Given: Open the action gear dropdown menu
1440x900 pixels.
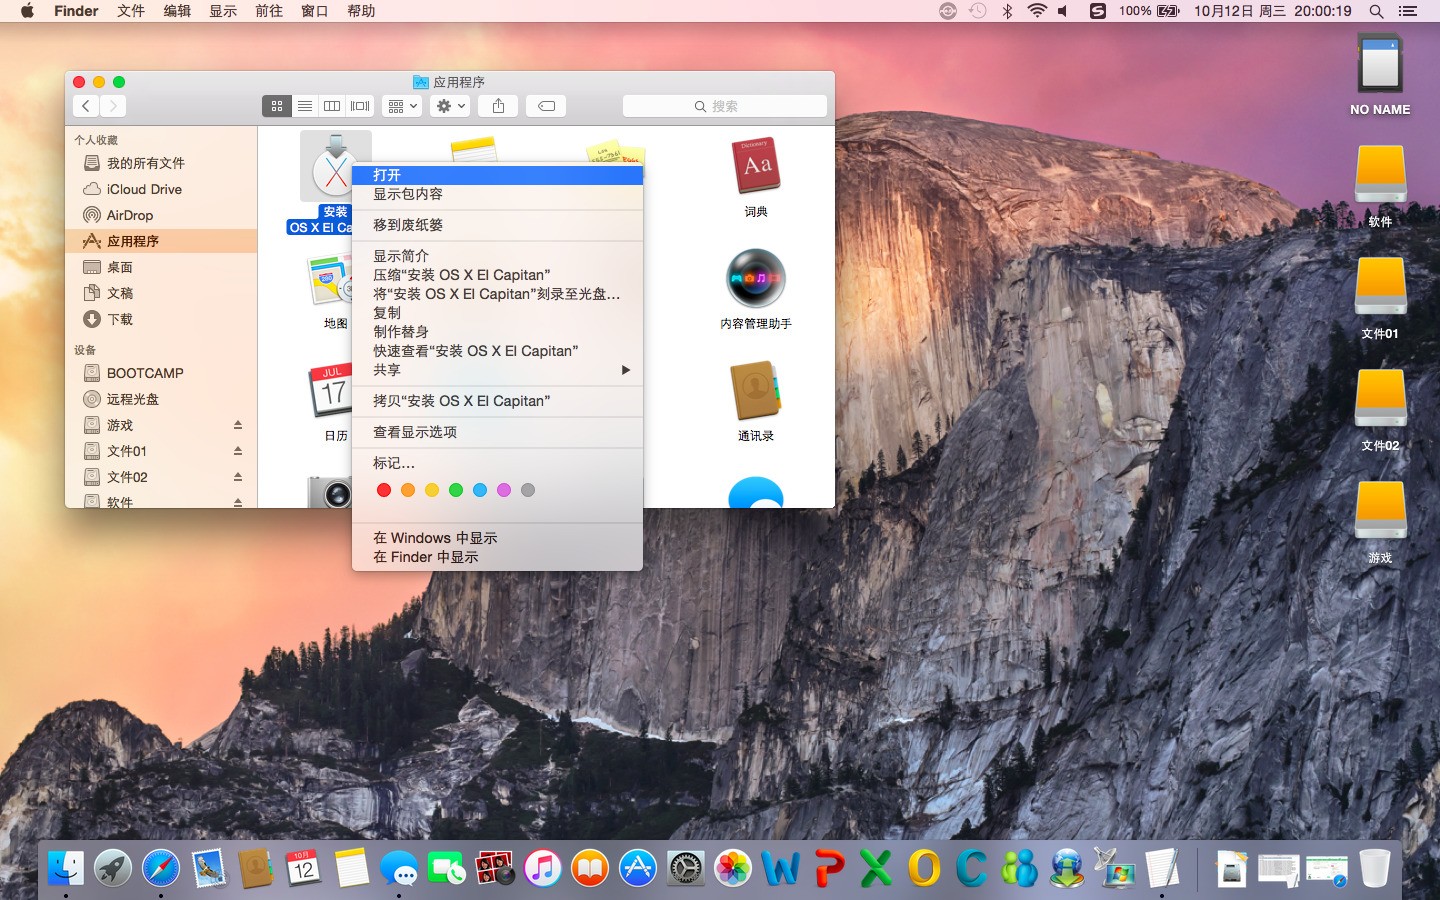Looking at the screenshot, I should [449, 106].
